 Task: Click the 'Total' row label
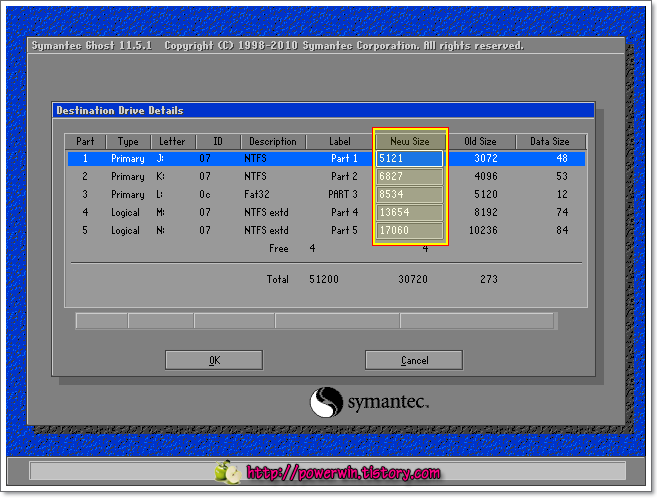277,279
